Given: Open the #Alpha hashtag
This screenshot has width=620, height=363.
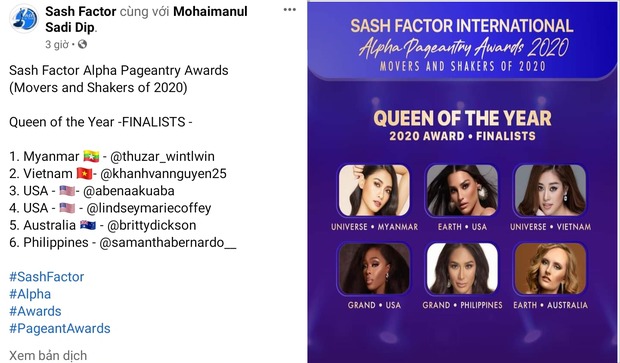Looking at the screenshot, I should pyautogui.click(x=30, y=294).
